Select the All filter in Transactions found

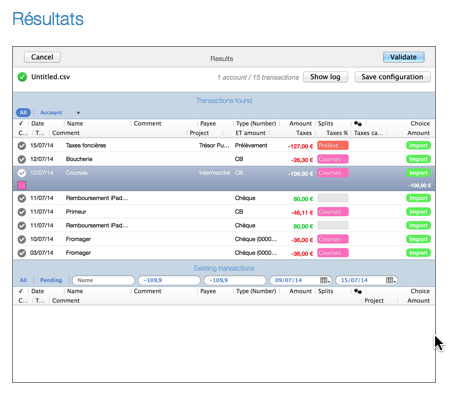(x=23, y=113)
